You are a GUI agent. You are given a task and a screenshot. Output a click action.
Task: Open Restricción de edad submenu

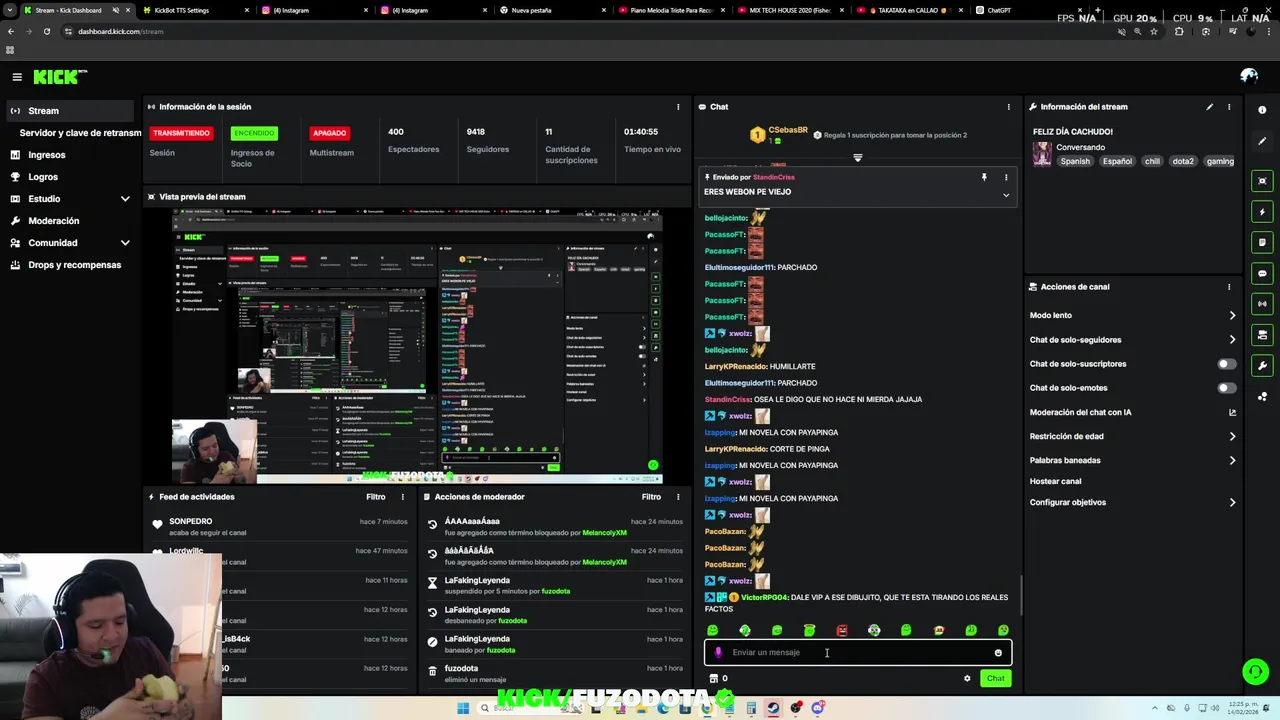(x=1232, y=436)
